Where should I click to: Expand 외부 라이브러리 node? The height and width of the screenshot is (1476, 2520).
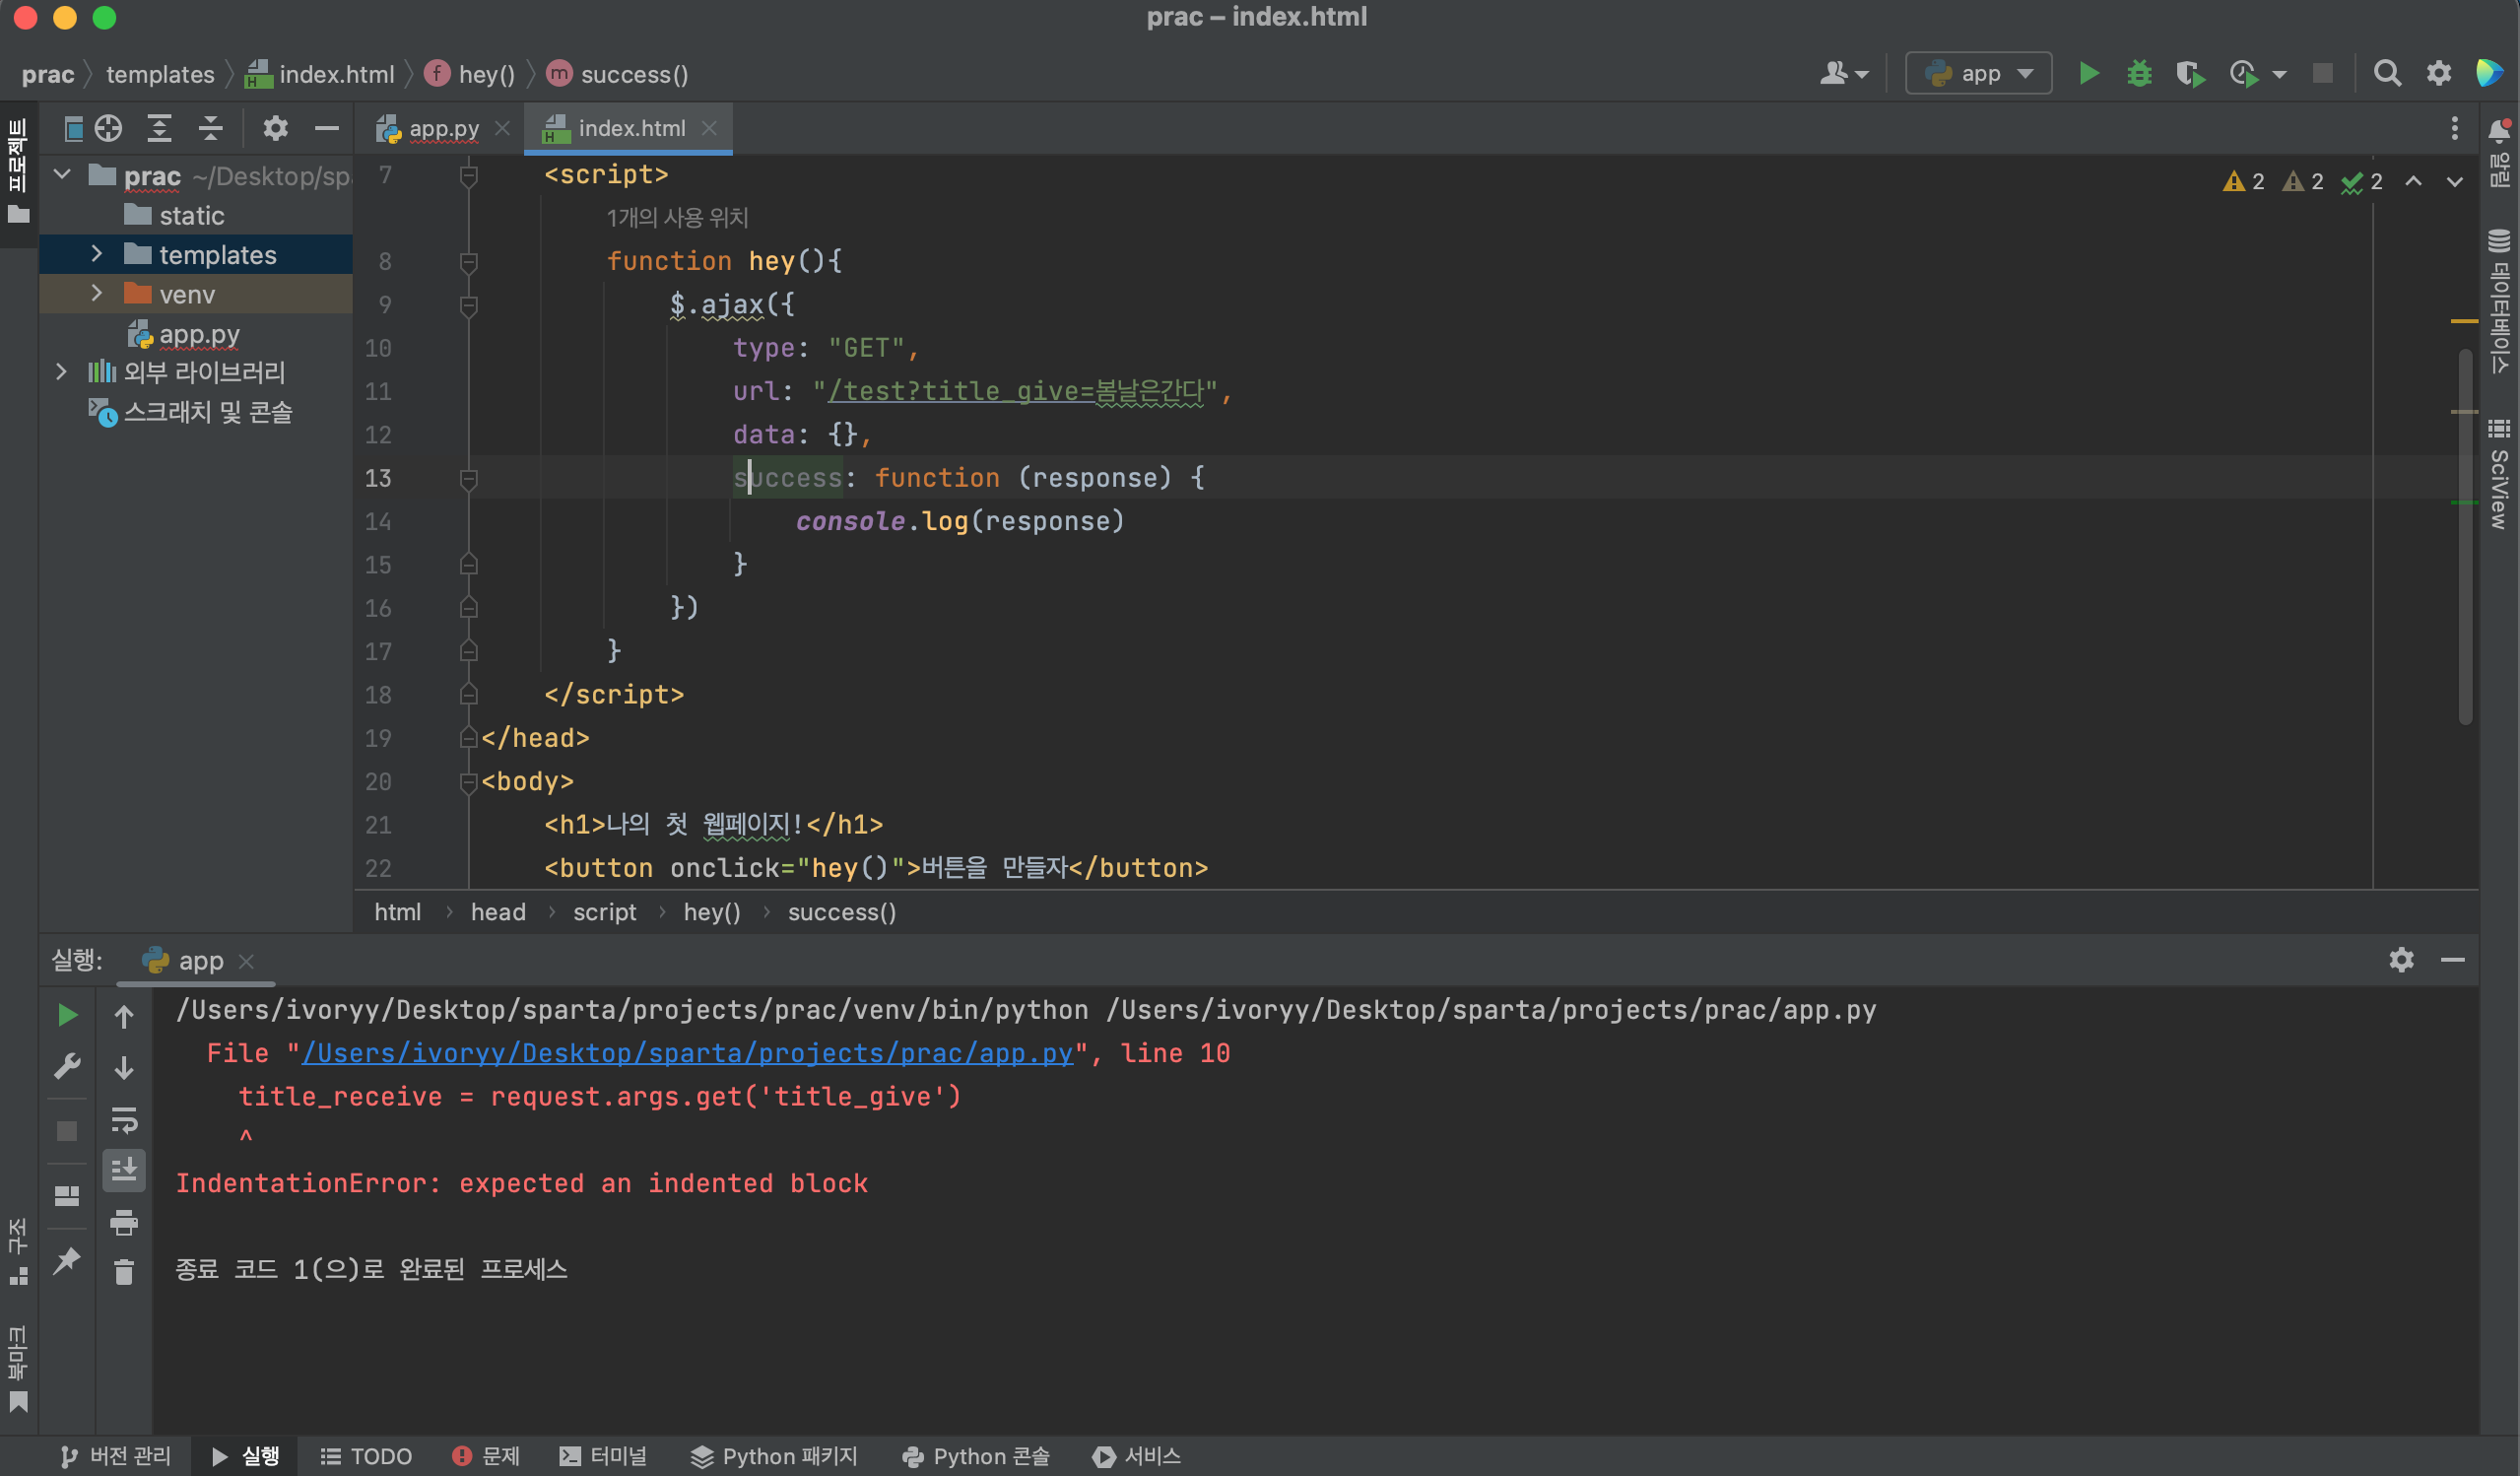coord(62,372)
